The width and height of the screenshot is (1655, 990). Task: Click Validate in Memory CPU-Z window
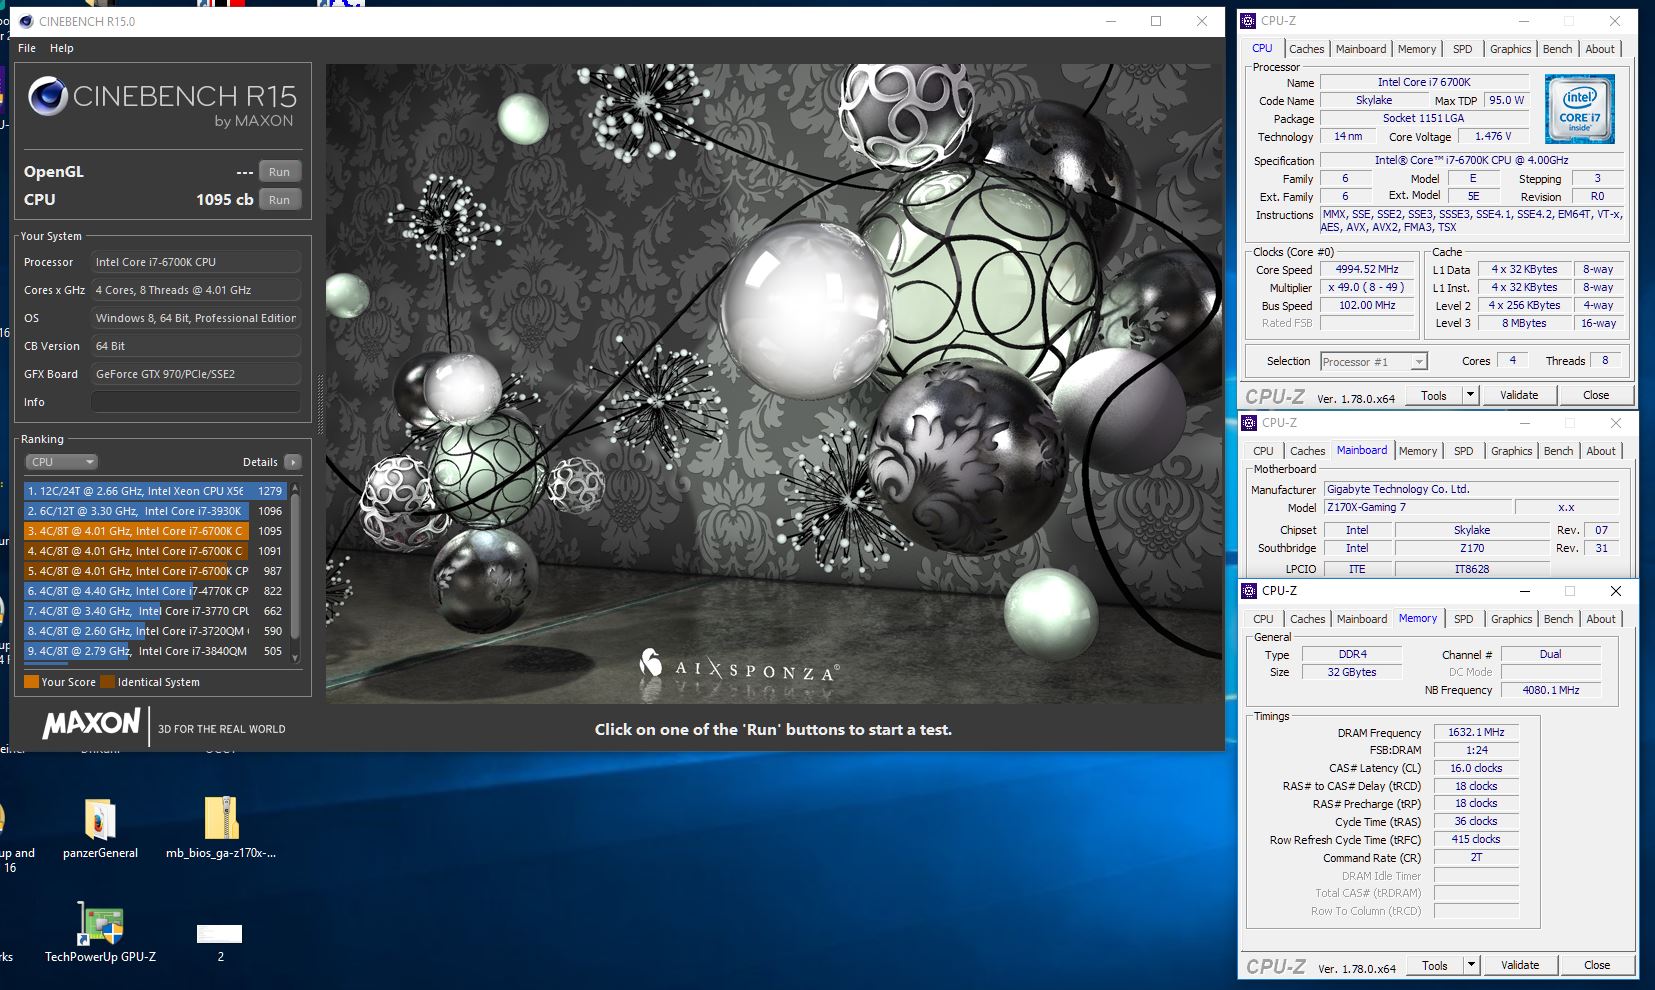[x=1520, y=965]
